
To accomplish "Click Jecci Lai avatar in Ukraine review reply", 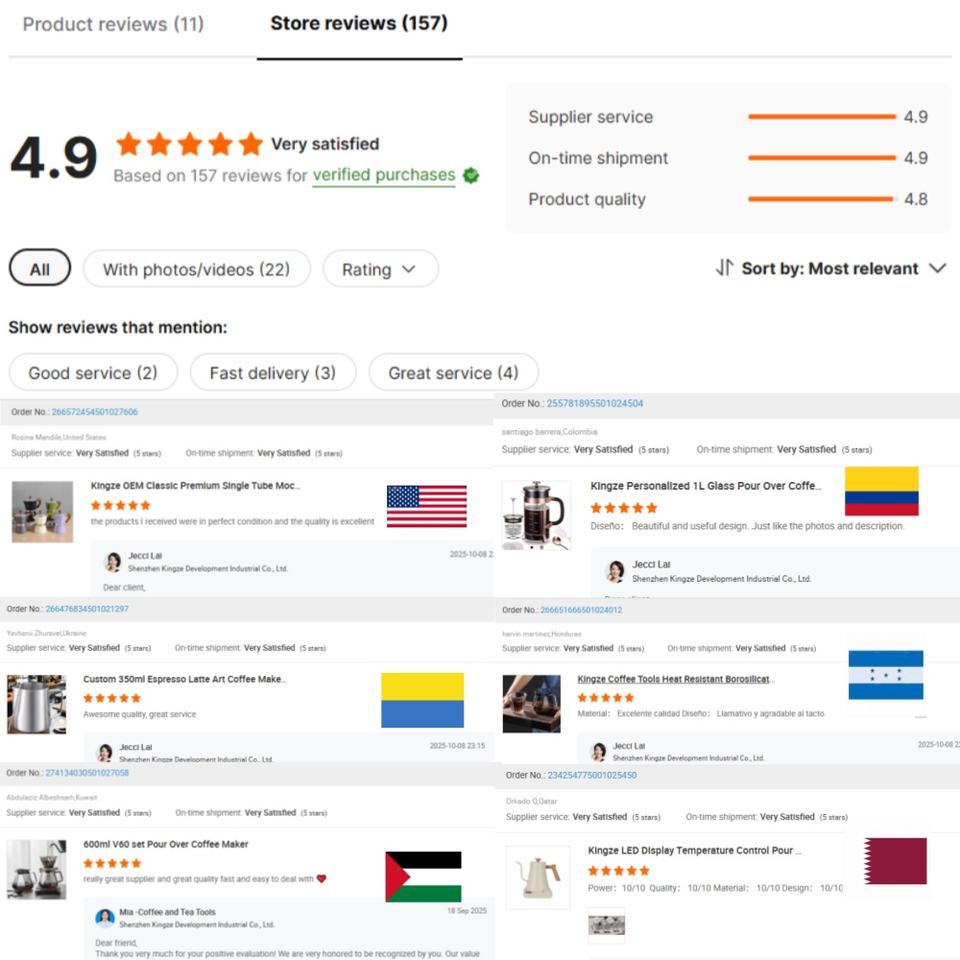I will [105, 752].
